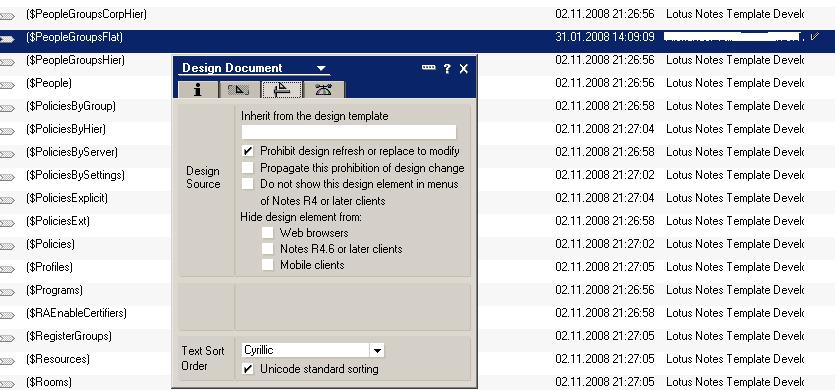Click the ($People) view entry

pyautogui.click(x=48, y=83)
